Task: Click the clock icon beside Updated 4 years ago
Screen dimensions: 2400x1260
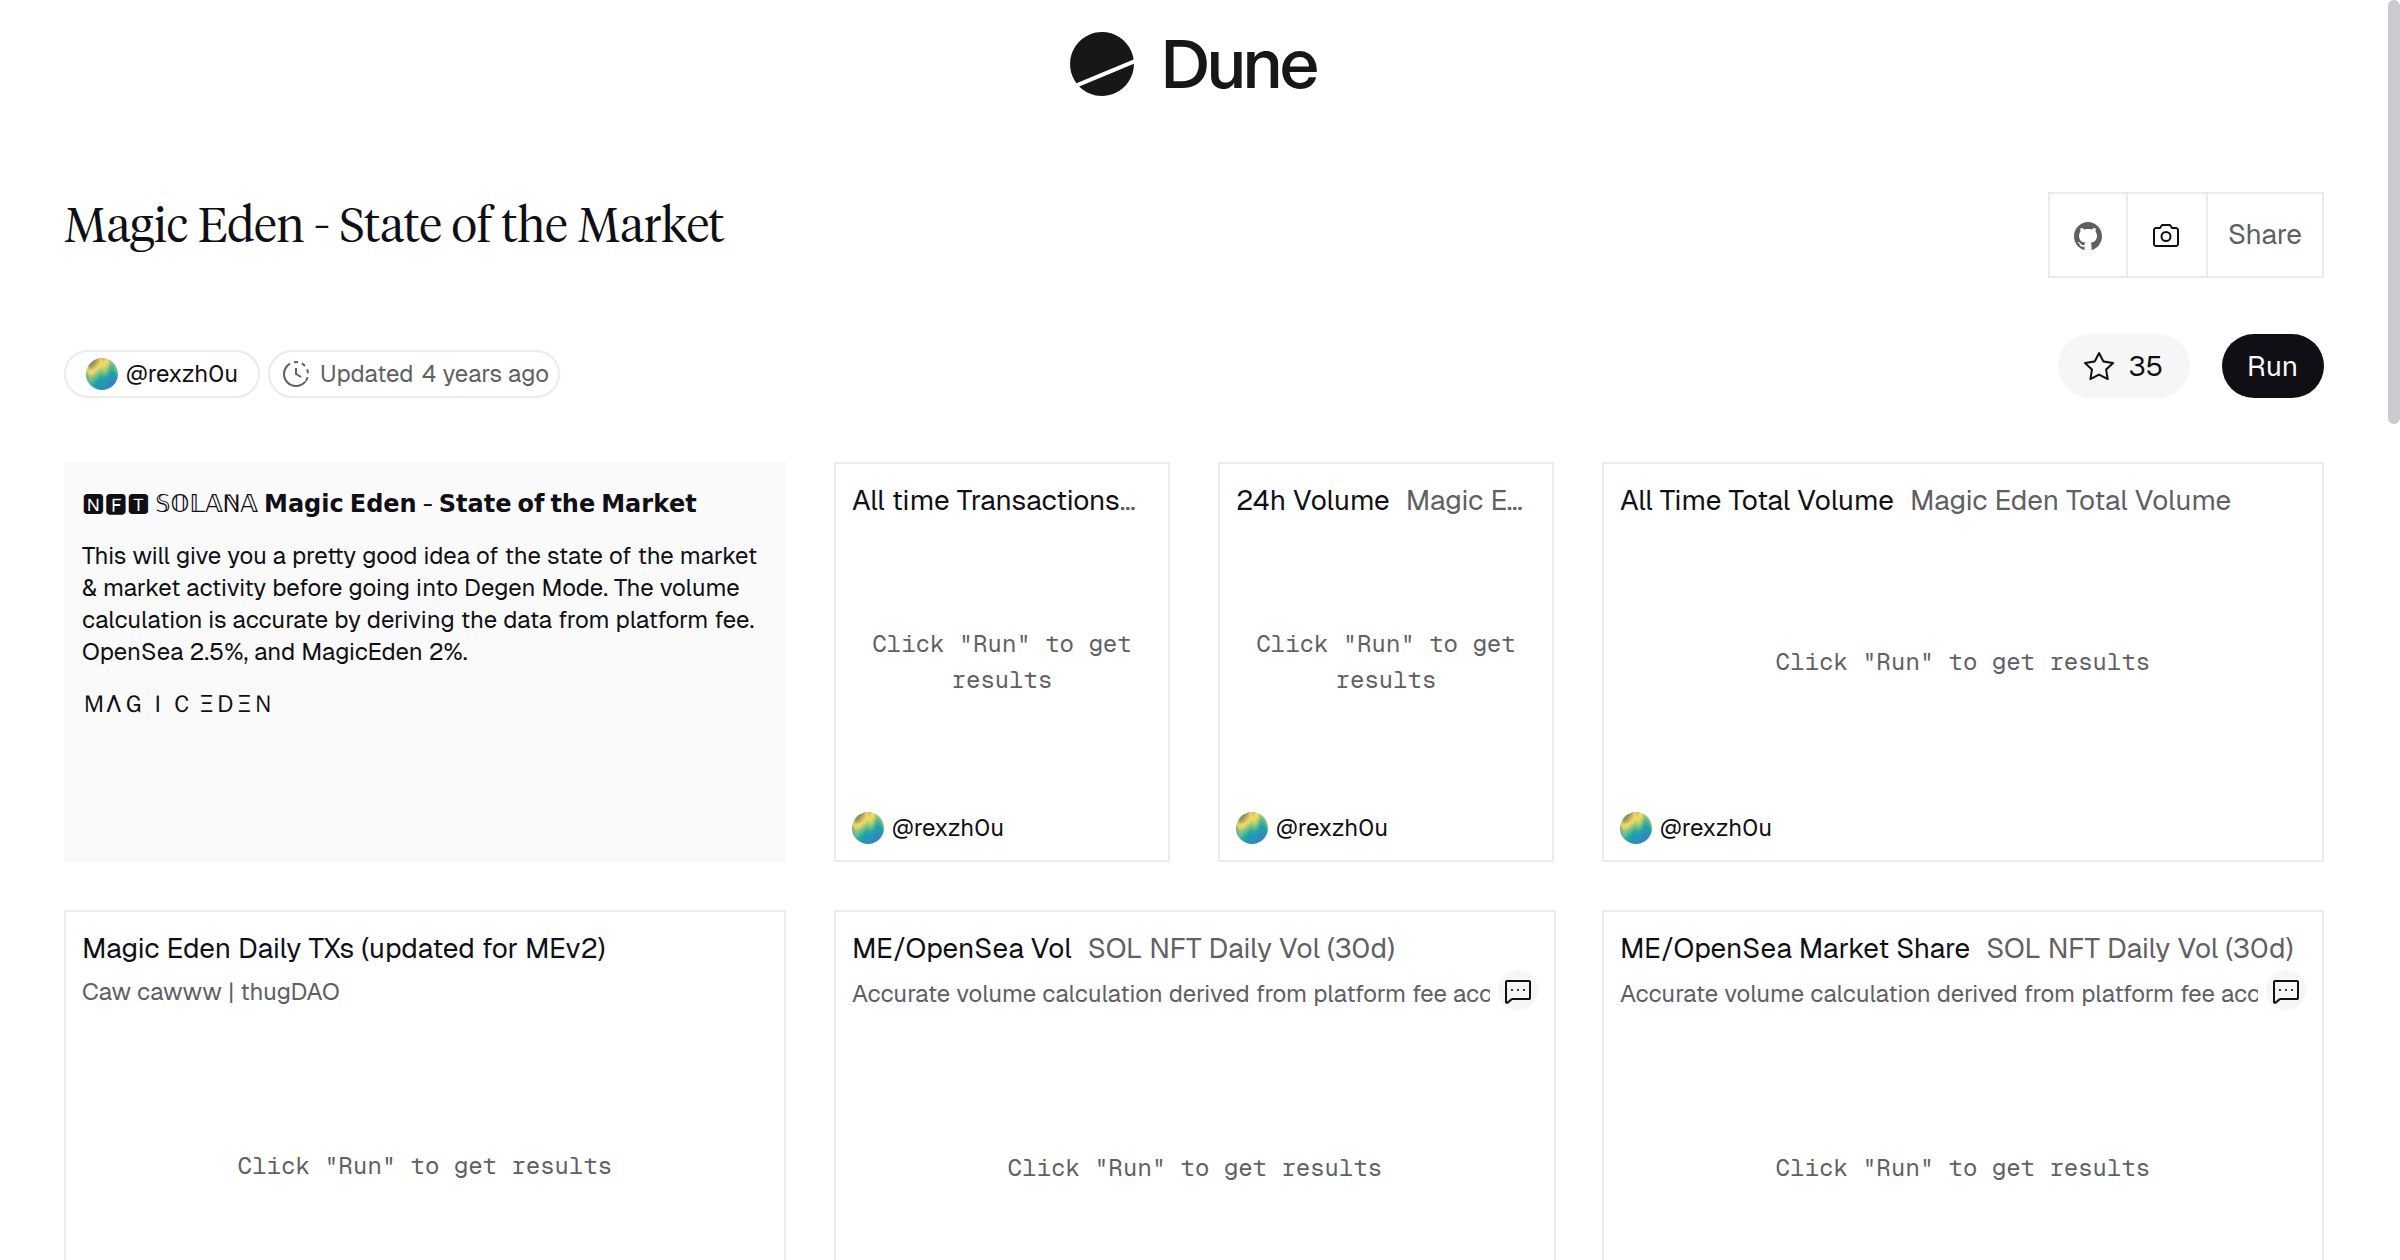Action: [298, 373]
